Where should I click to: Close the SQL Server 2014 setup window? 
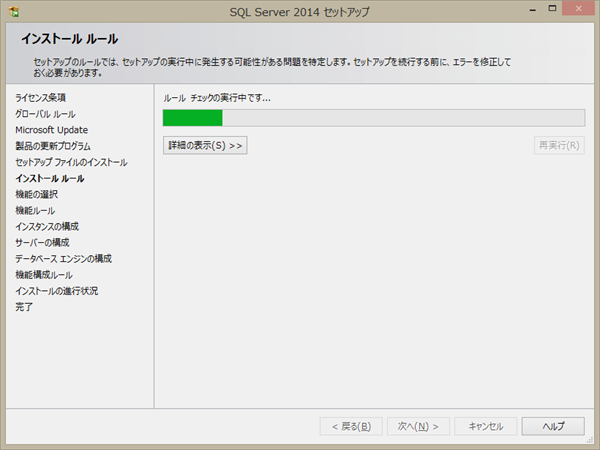579,8
